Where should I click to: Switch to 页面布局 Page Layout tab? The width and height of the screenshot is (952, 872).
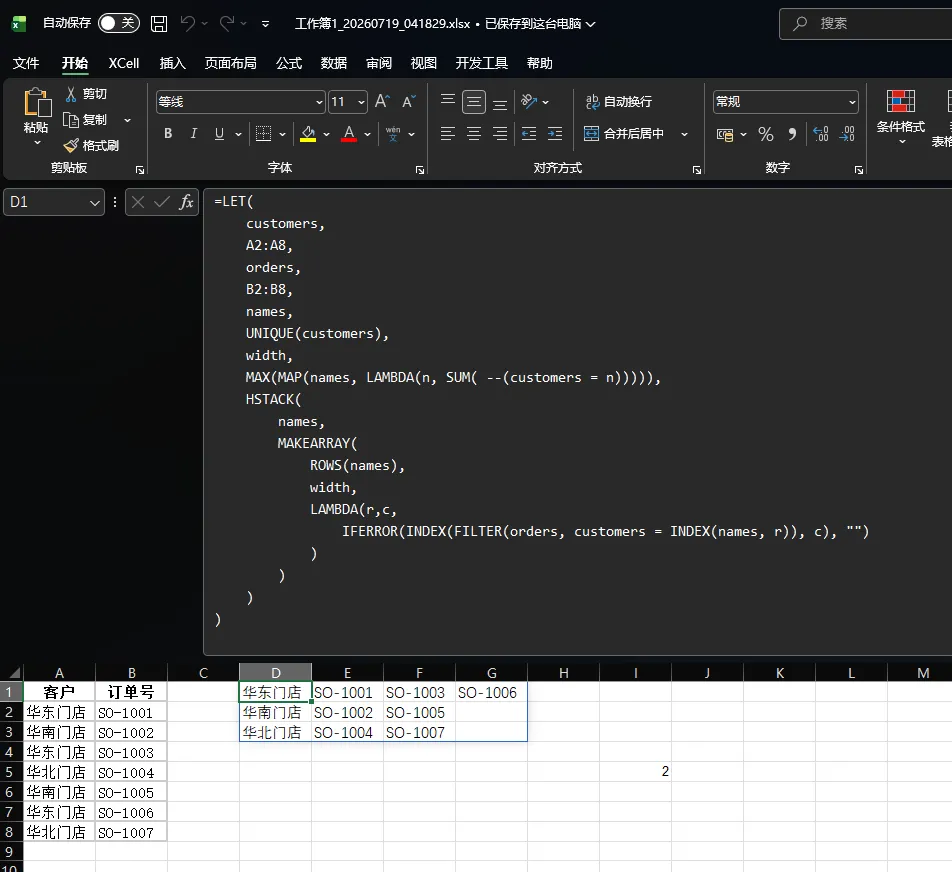230,63
